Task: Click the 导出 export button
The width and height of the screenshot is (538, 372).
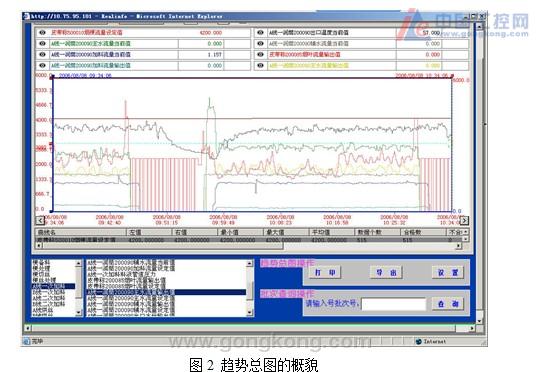Action: tap(386, 272)
